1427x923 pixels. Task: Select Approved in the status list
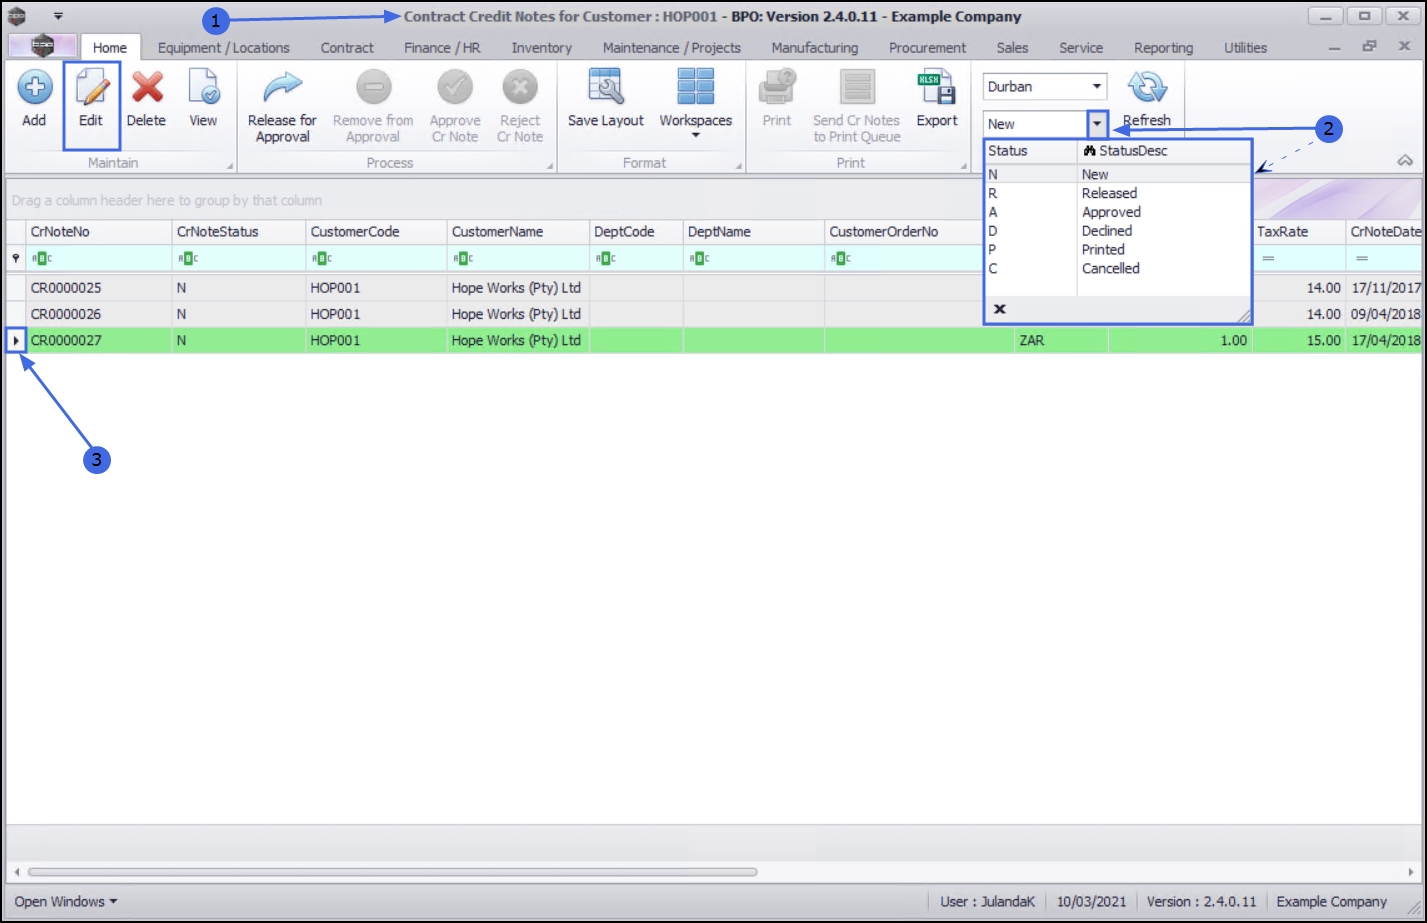point(1117,212)
